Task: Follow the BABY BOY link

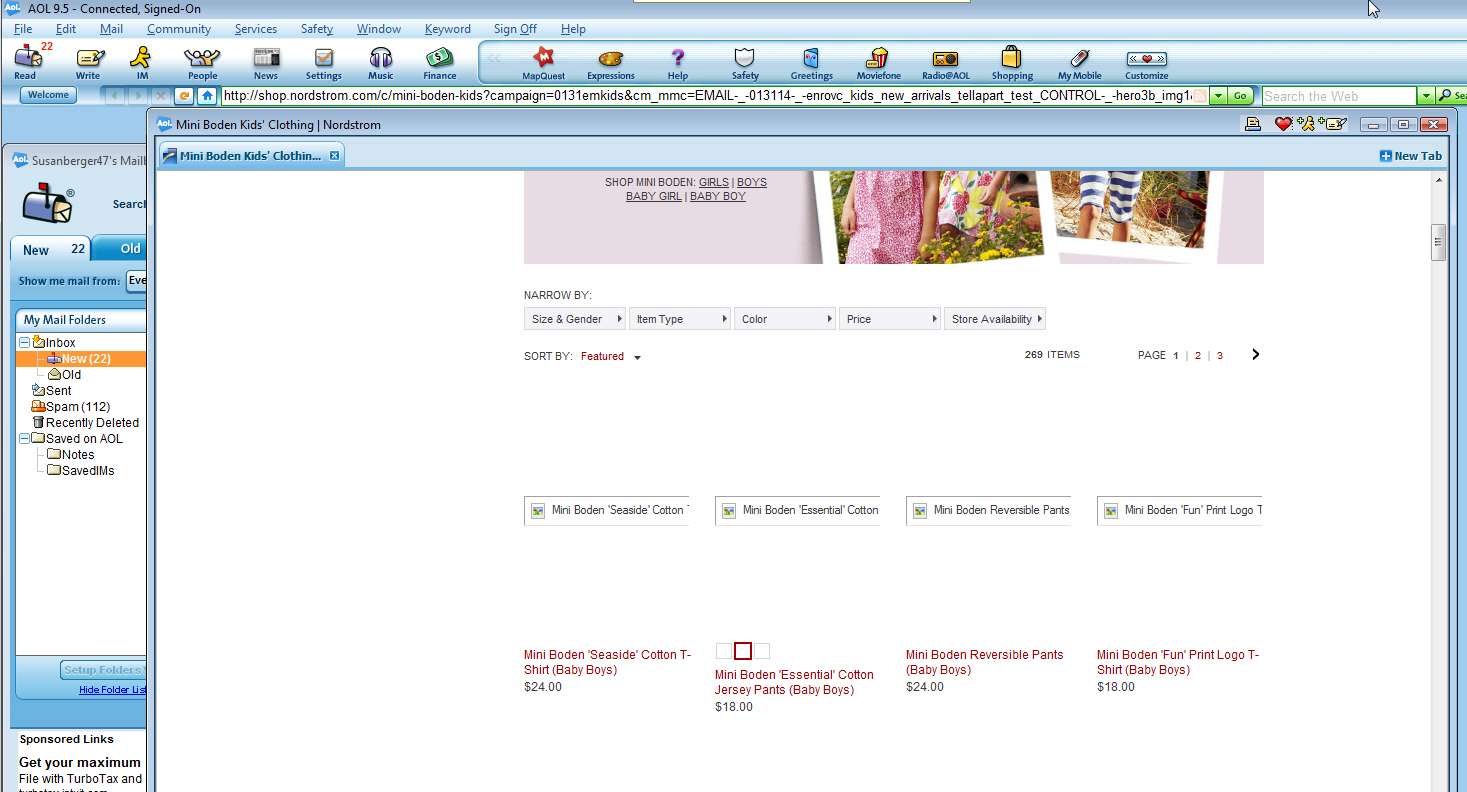Action: tap(718, 196)
